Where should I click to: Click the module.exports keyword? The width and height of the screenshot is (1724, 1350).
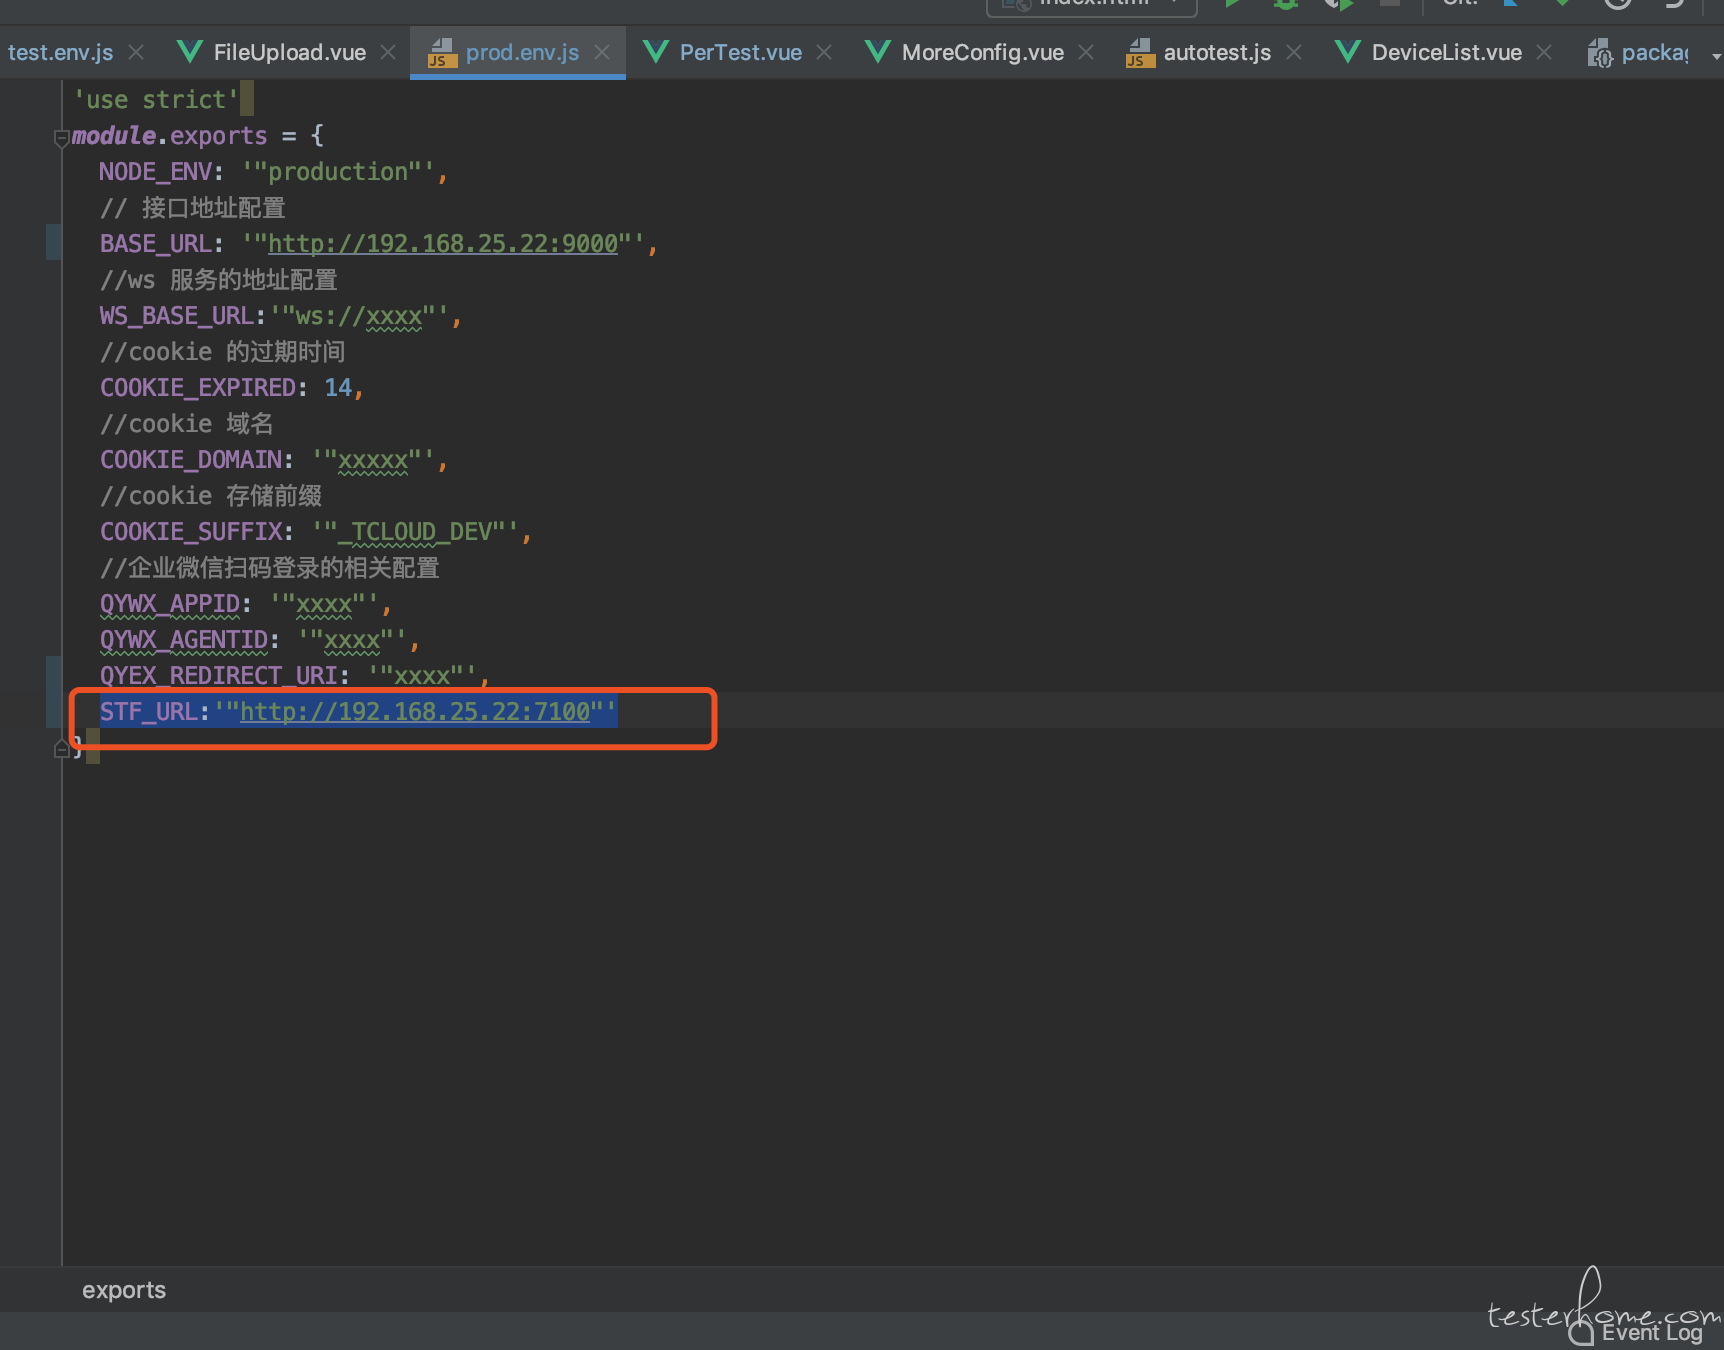click(169, 136)
